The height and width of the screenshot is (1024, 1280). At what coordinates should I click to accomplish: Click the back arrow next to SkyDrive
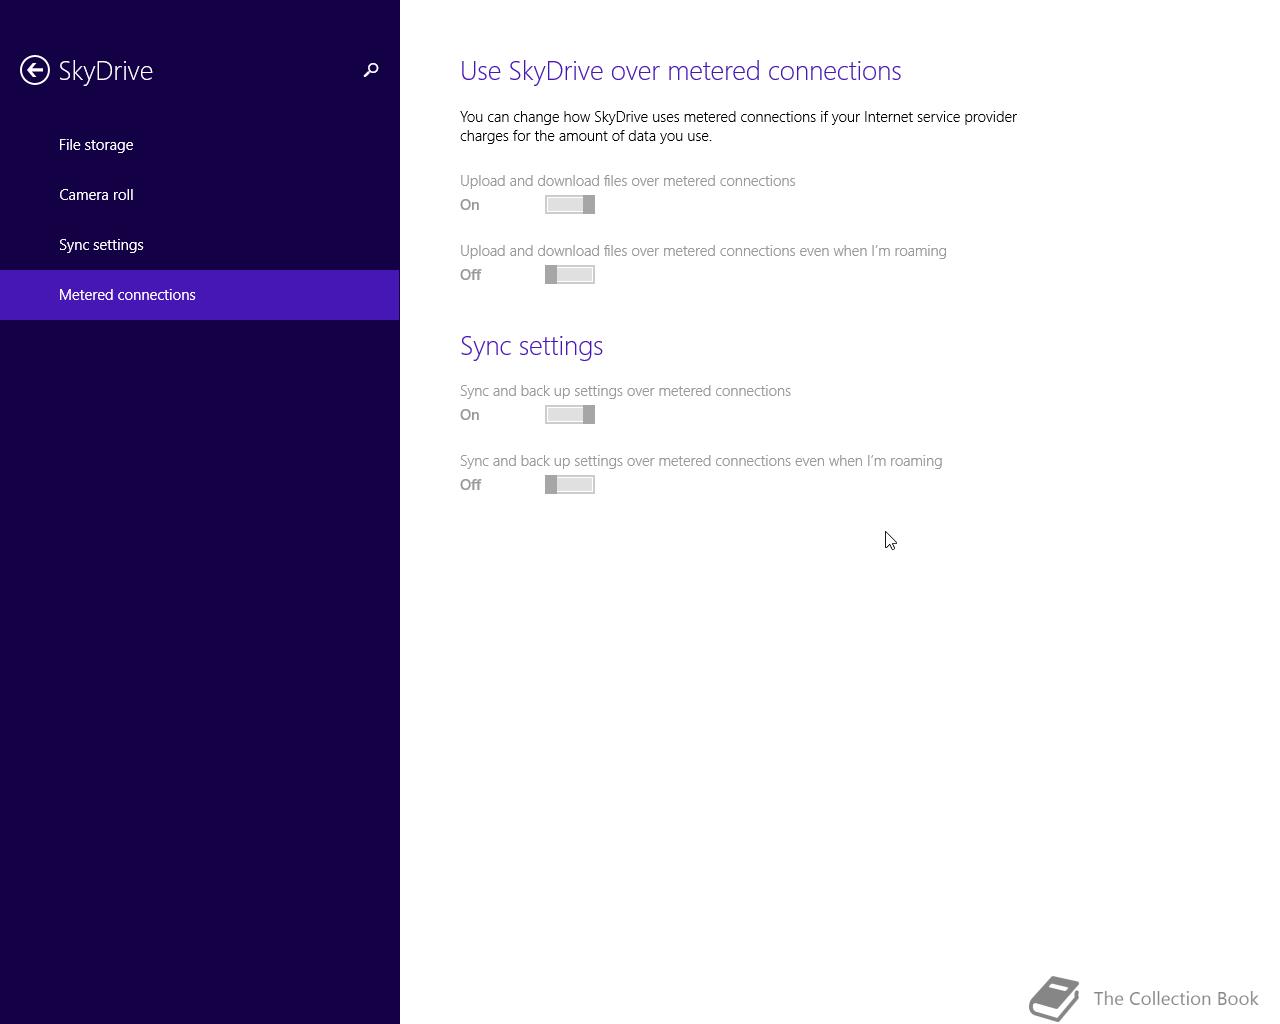35,70
